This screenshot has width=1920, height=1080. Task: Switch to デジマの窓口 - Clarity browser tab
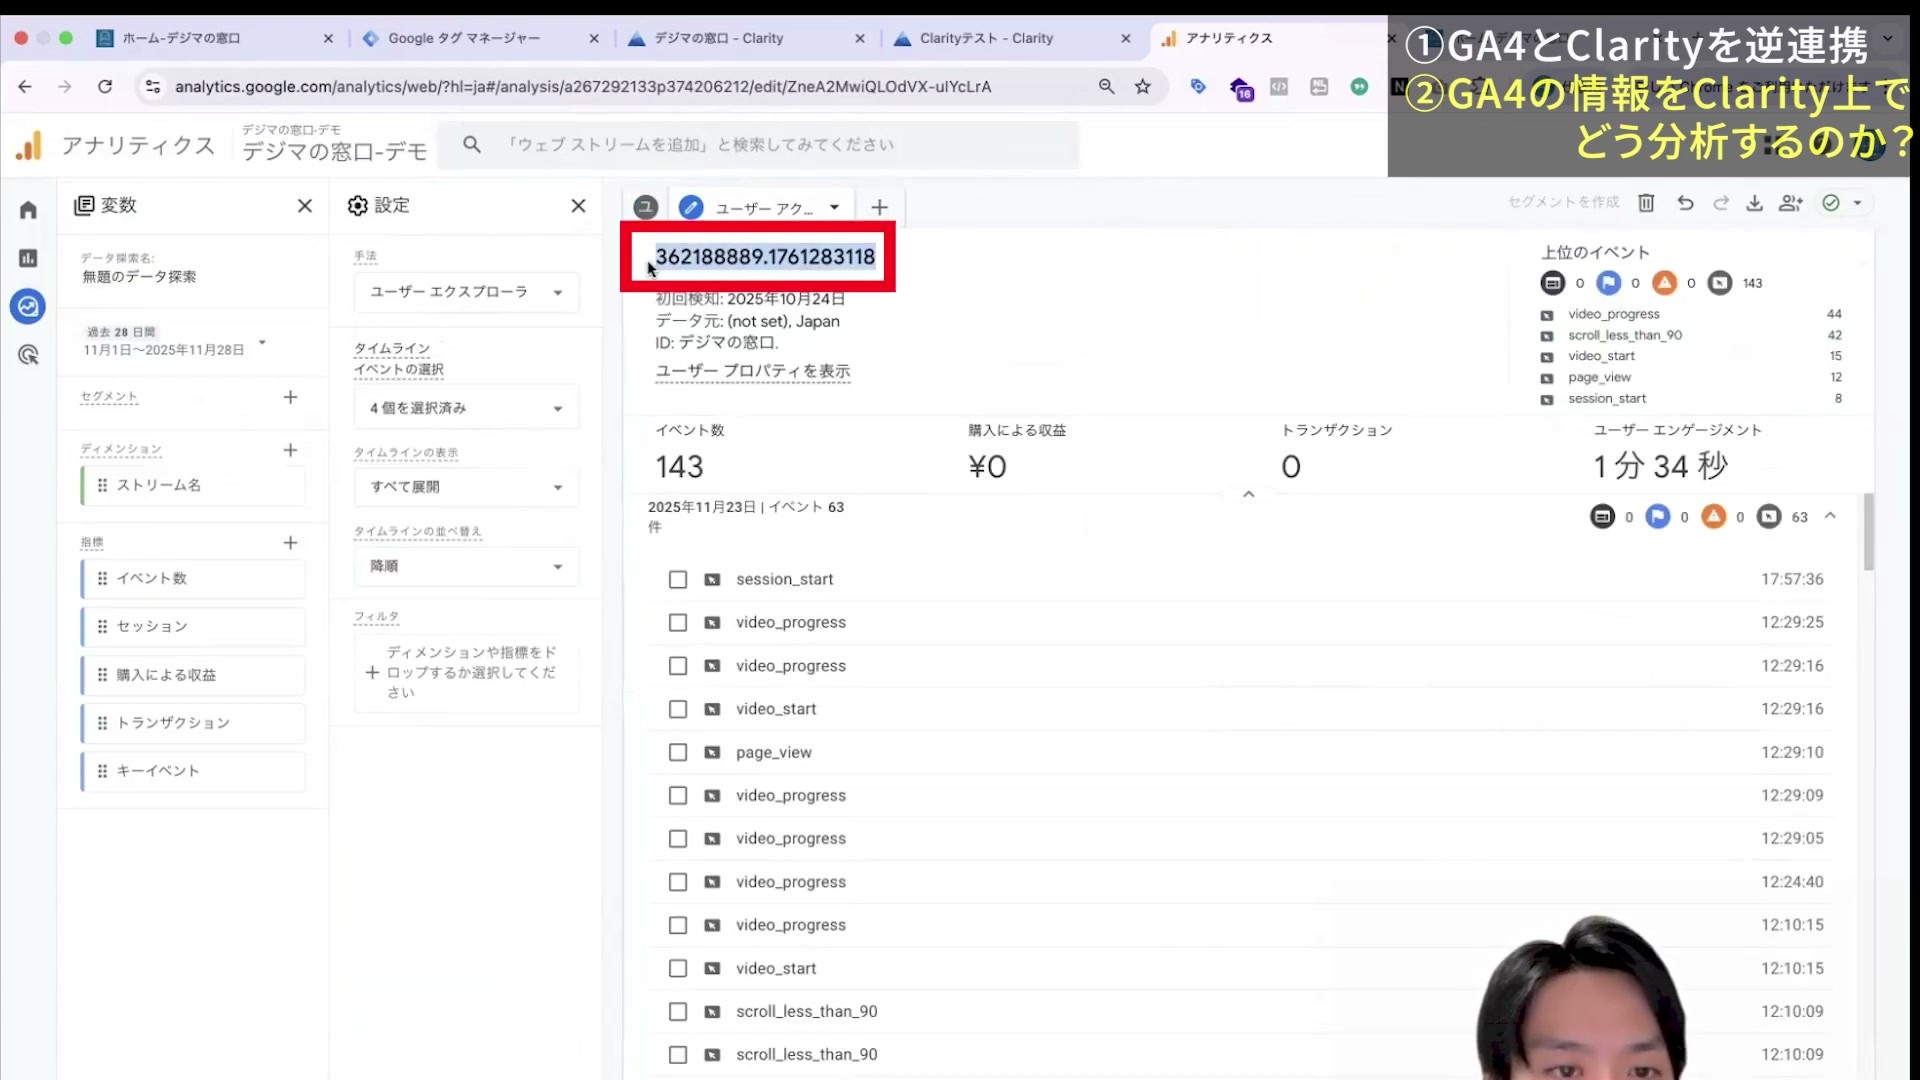(x=746, y=38)
